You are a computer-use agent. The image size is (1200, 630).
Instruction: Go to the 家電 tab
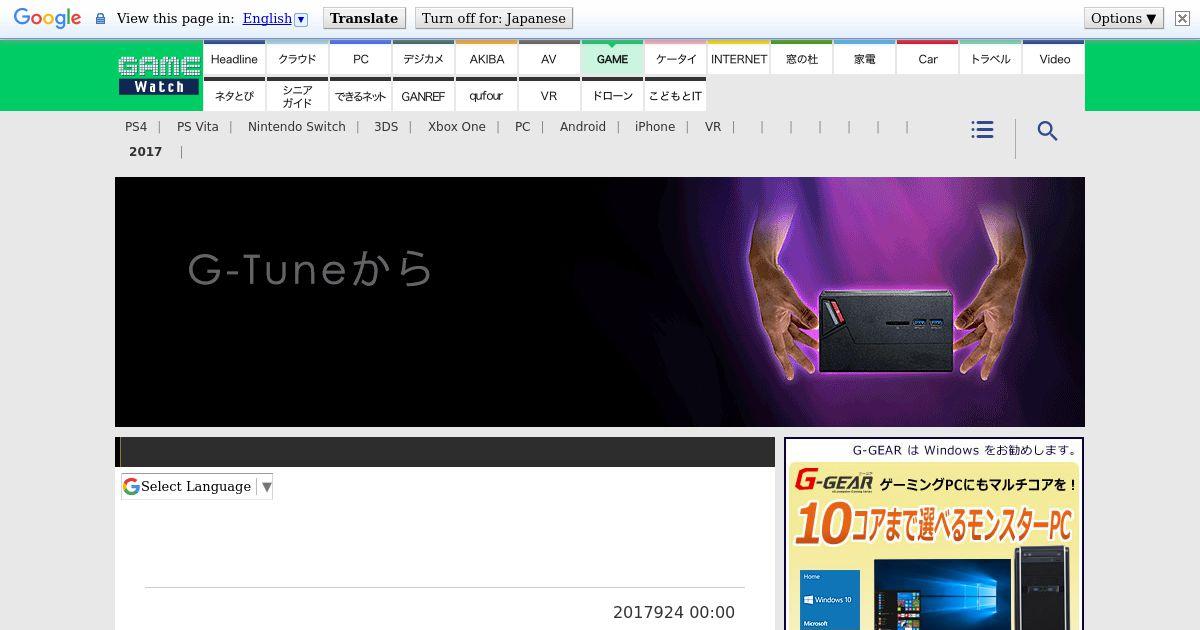point(864,58)
